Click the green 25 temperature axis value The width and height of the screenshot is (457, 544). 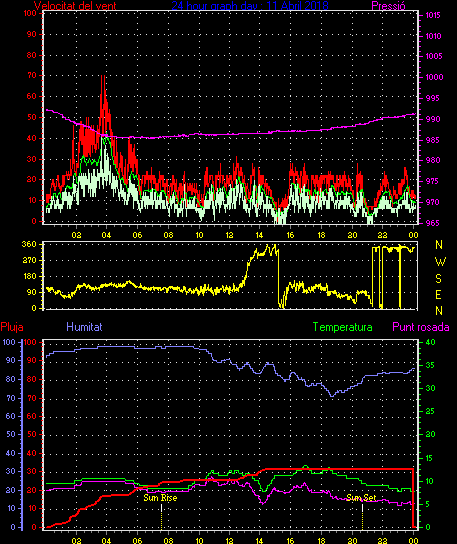point(430,411)
